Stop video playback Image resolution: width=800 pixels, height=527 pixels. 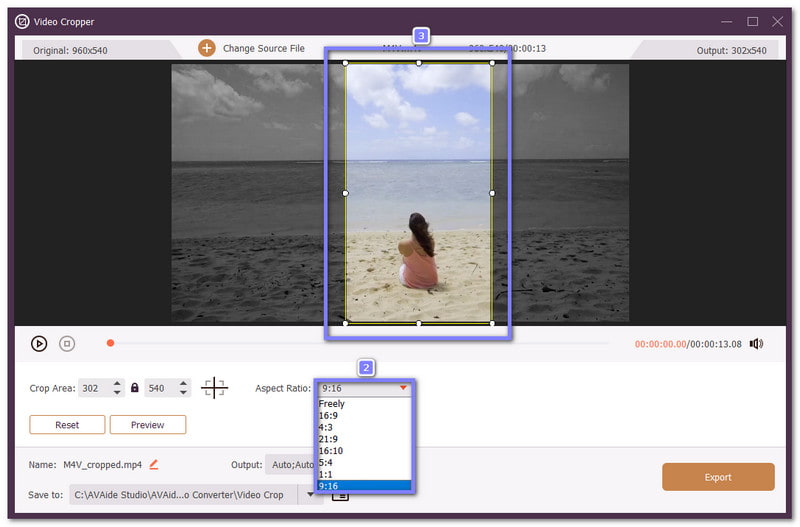(x=67, y=344)
